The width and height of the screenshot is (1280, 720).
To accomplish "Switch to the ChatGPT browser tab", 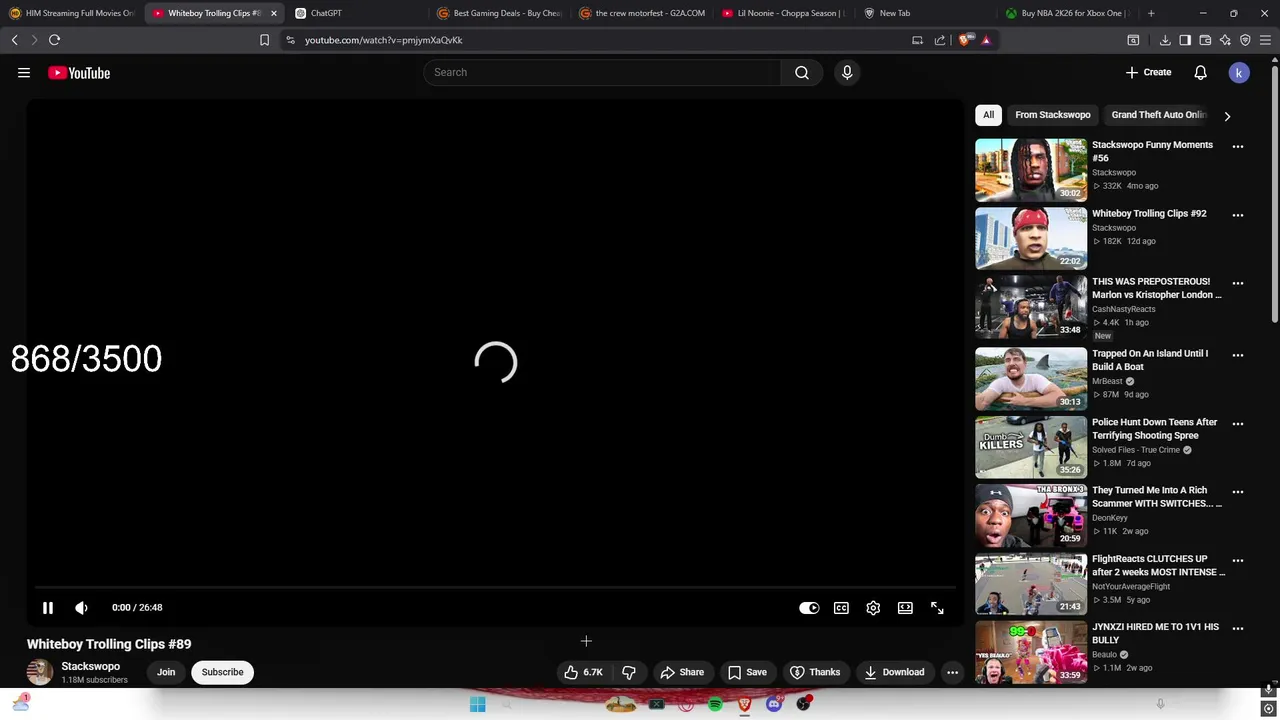I will (360, 13).
